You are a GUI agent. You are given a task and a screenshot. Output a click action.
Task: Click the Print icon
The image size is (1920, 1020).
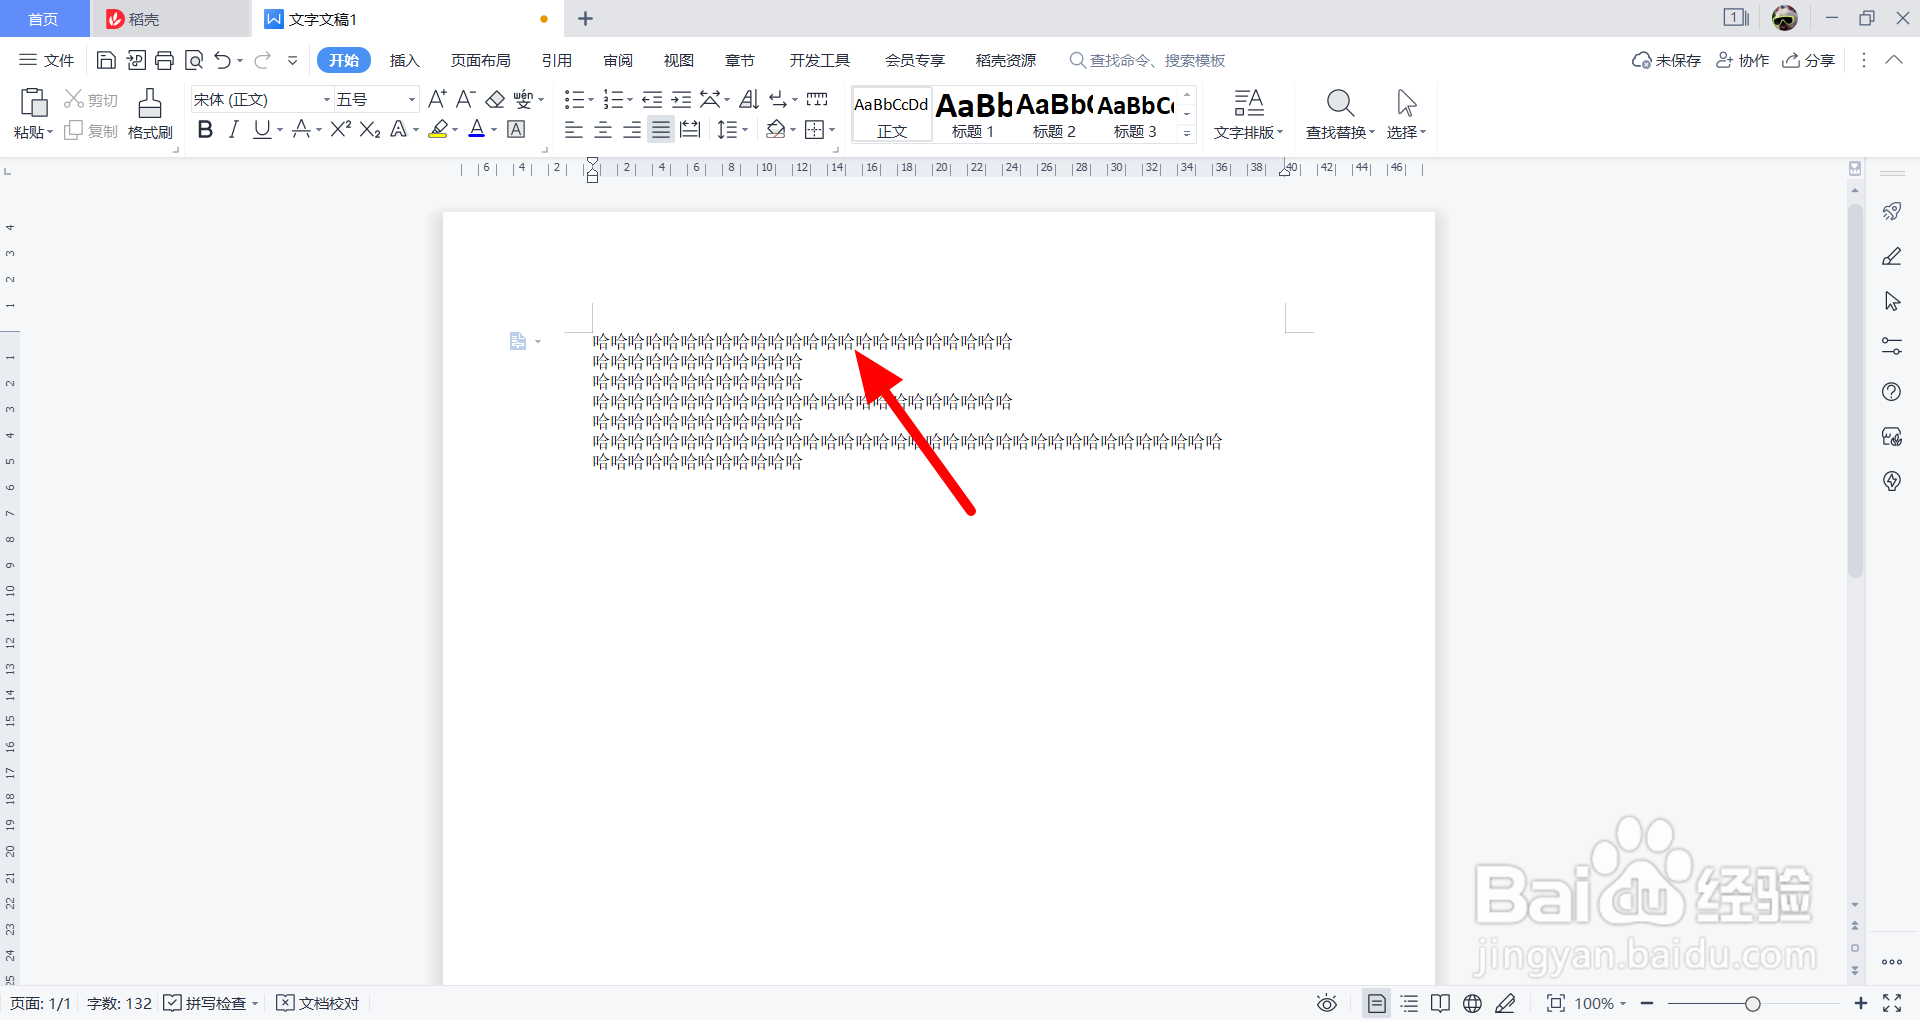[x=165, y=60]
